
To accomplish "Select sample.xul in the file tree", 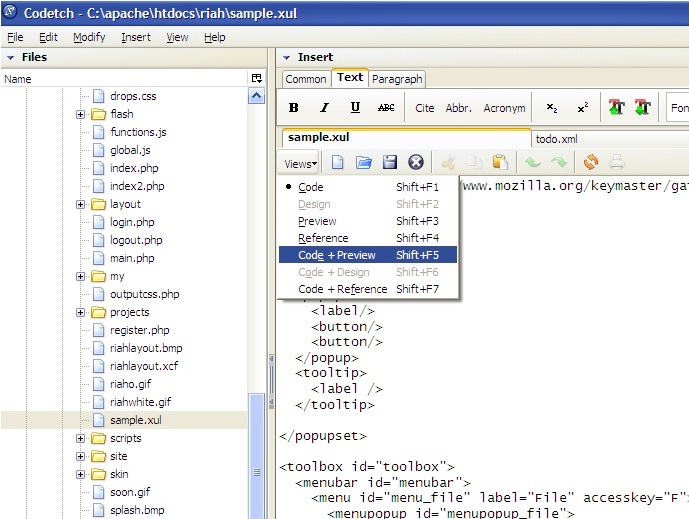I will coord(136,420).
